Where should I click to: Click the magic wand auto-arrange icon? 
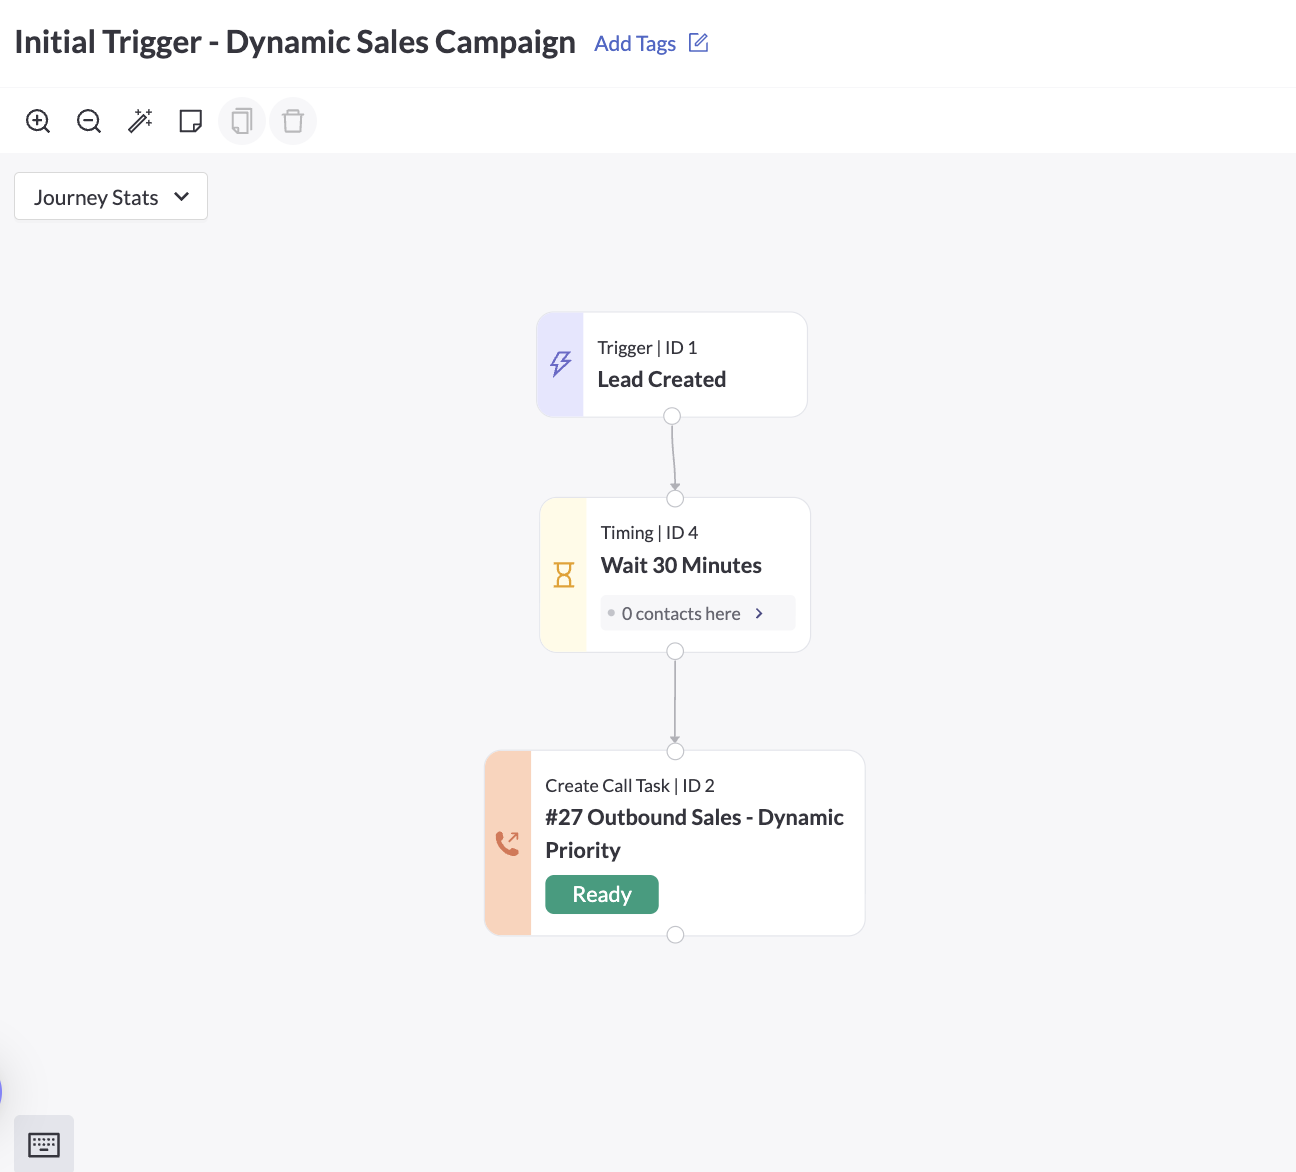140,121
